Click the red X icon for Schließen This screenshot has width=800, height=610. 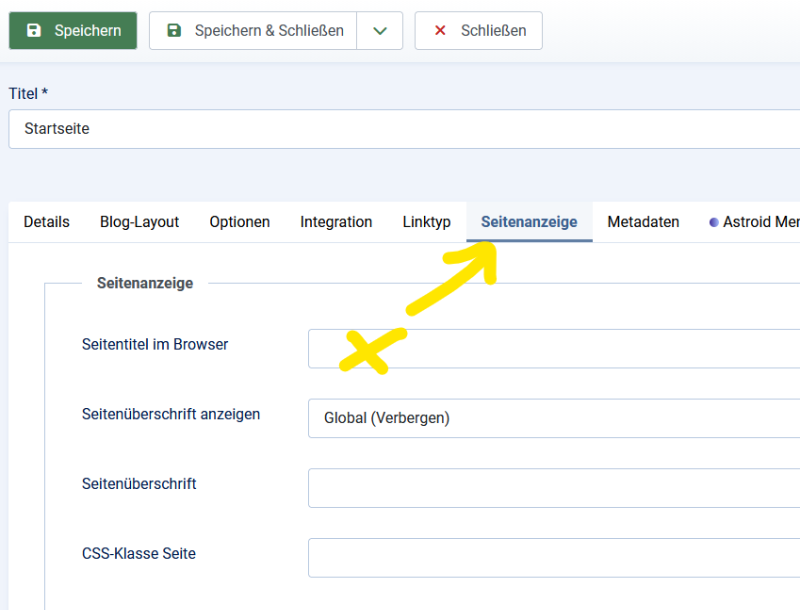(440, 31)
